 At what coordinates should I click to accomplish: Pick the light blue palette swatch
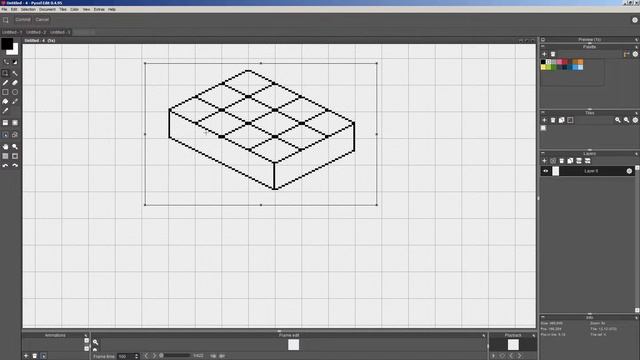point(580,67)
